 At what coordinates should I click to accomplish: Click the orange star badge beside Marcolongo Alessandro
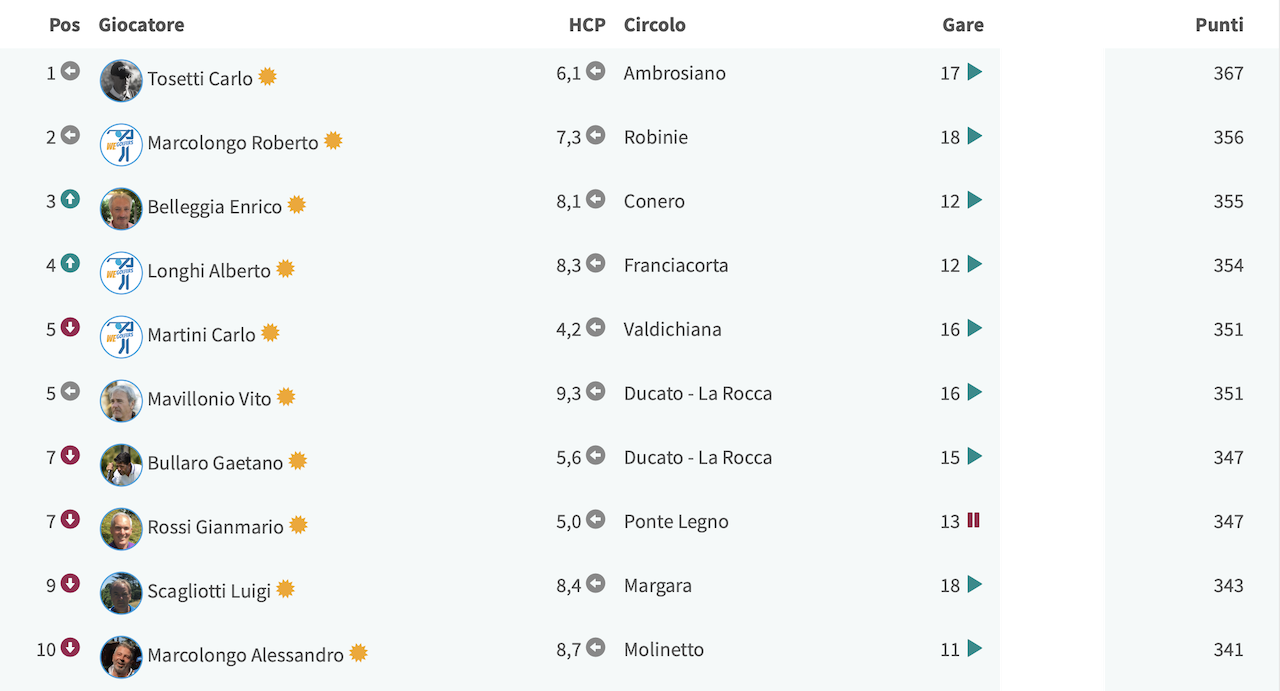tap(358, 653)
